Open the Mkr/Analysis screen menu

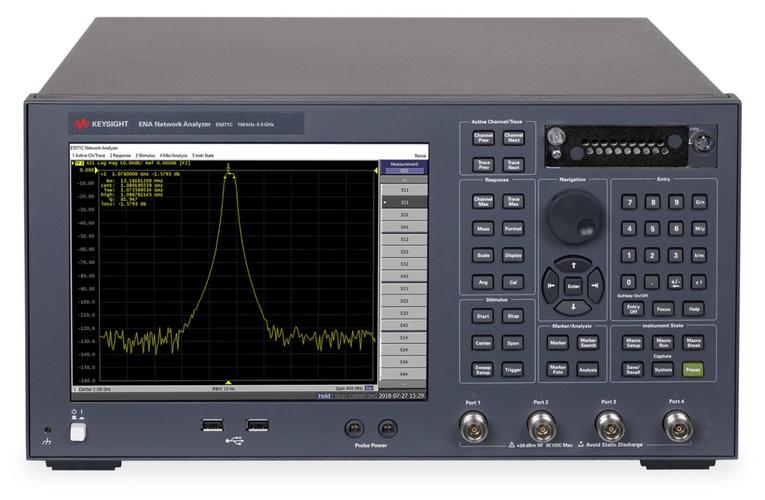173,156
